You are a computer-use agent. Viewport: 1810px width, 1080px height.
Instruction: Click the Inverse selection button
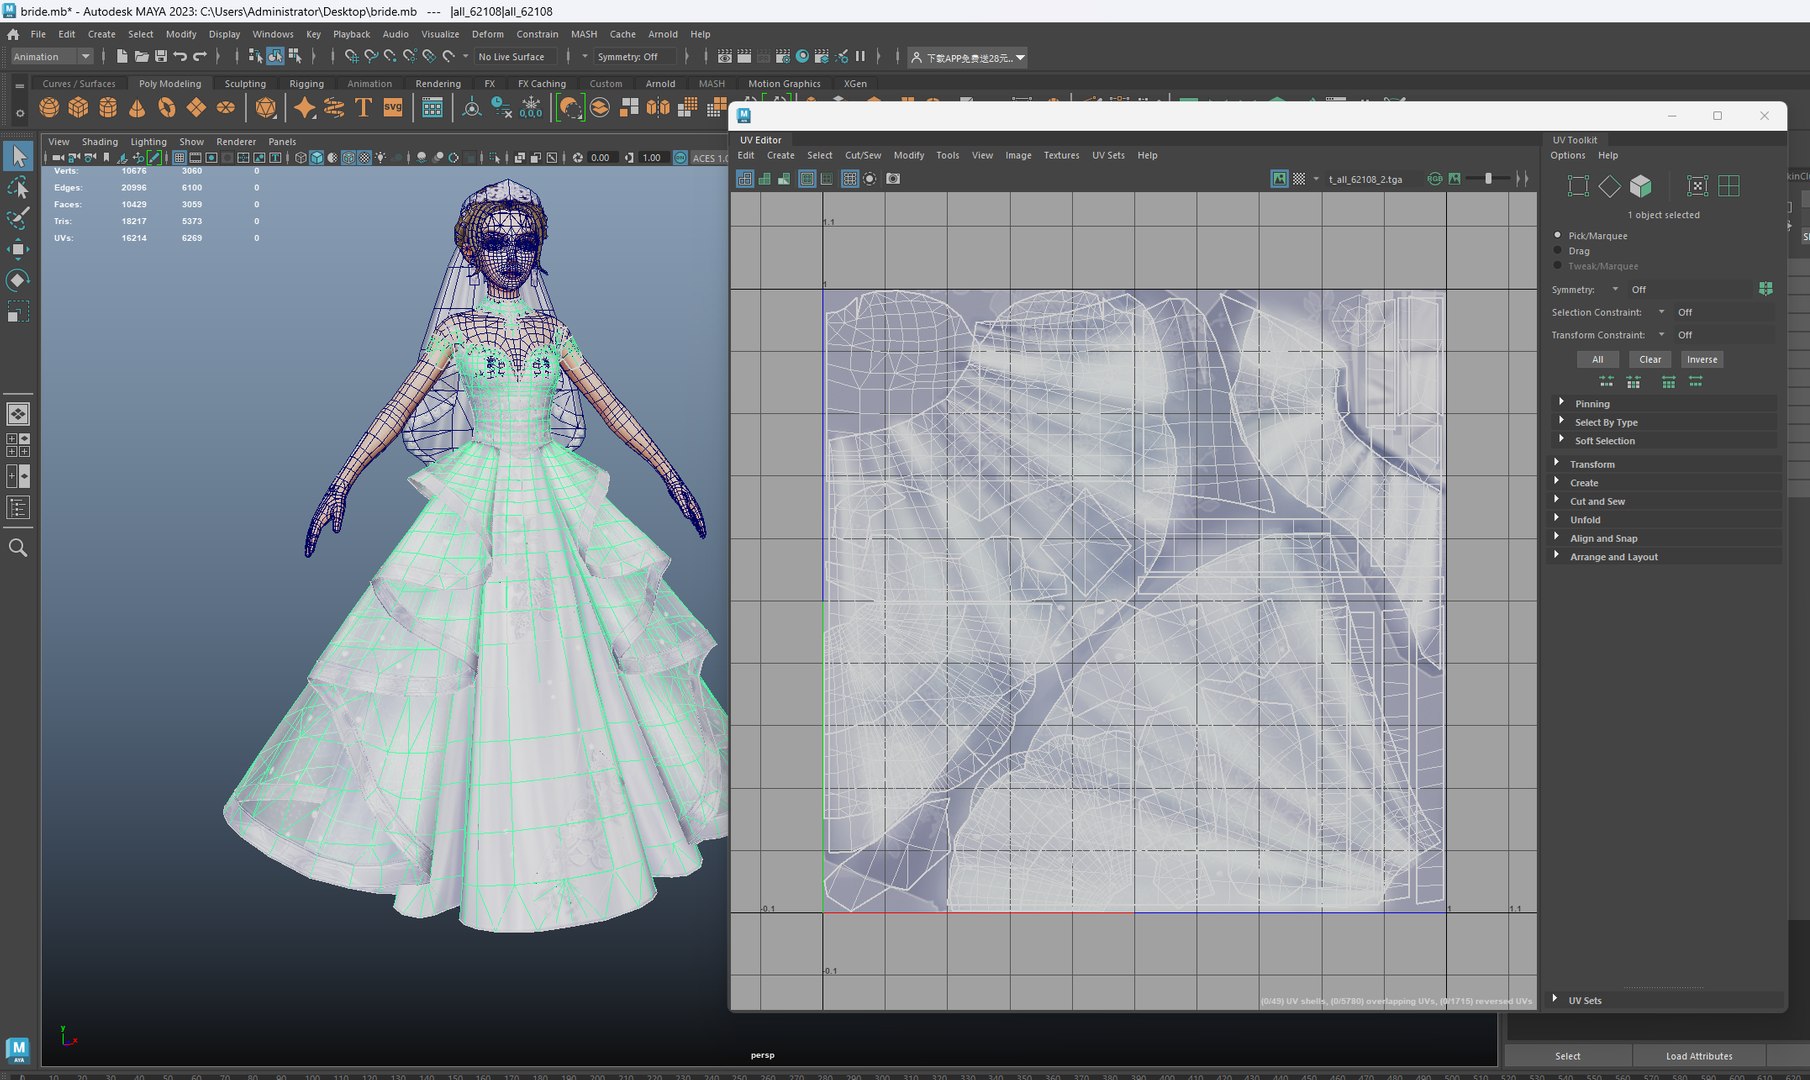pyautogui.click(x=1702, y=359)
